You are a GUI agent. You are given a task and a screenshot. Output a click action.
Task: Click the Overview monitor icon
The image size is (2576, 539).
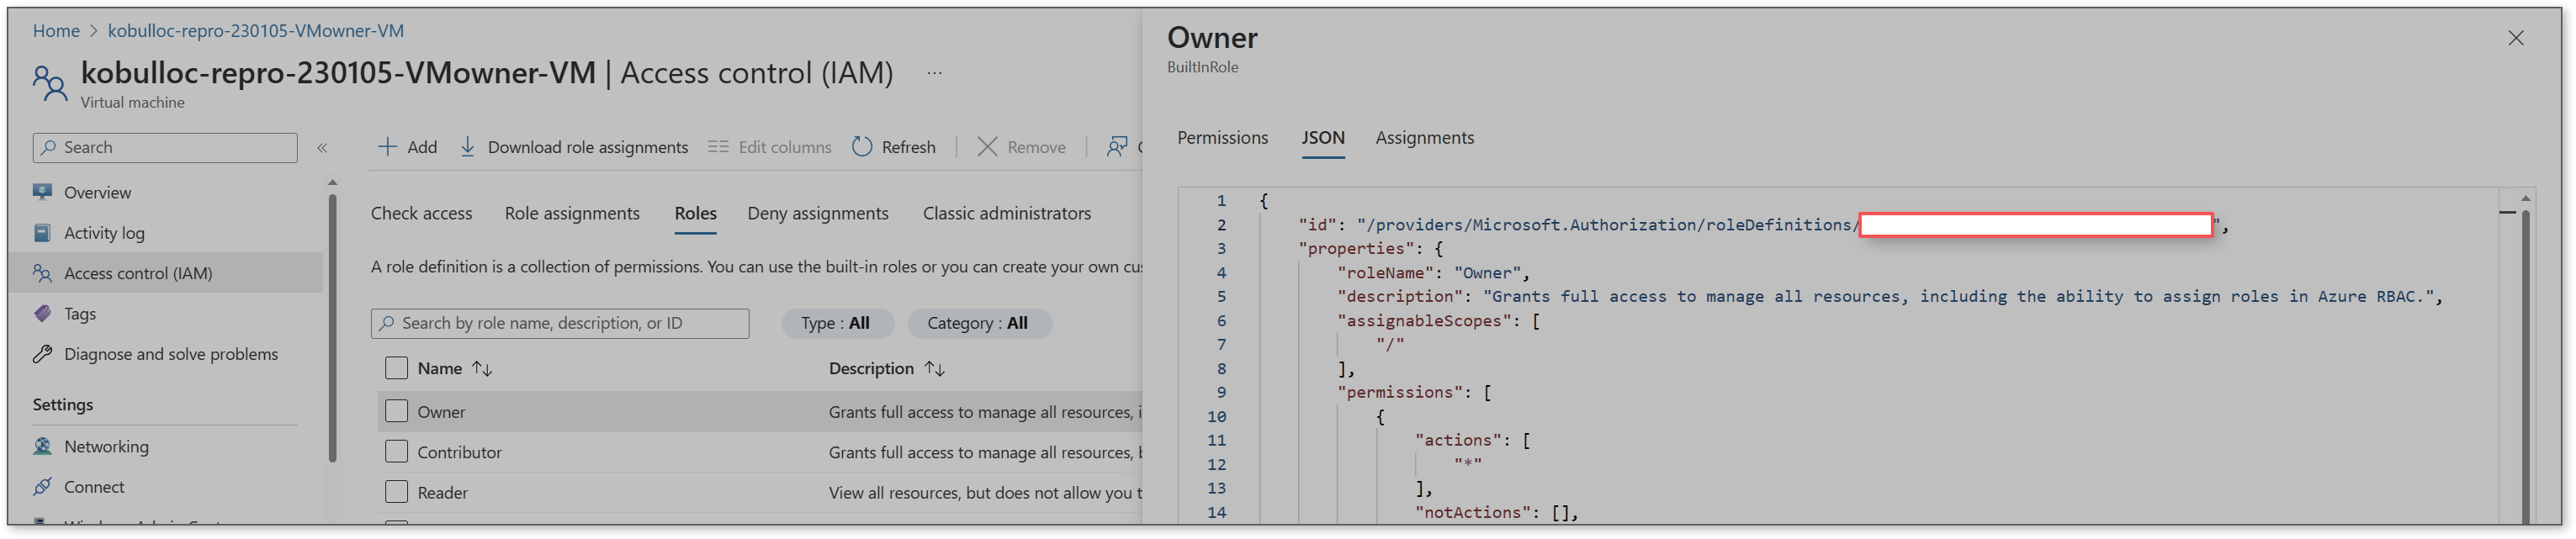42,192
